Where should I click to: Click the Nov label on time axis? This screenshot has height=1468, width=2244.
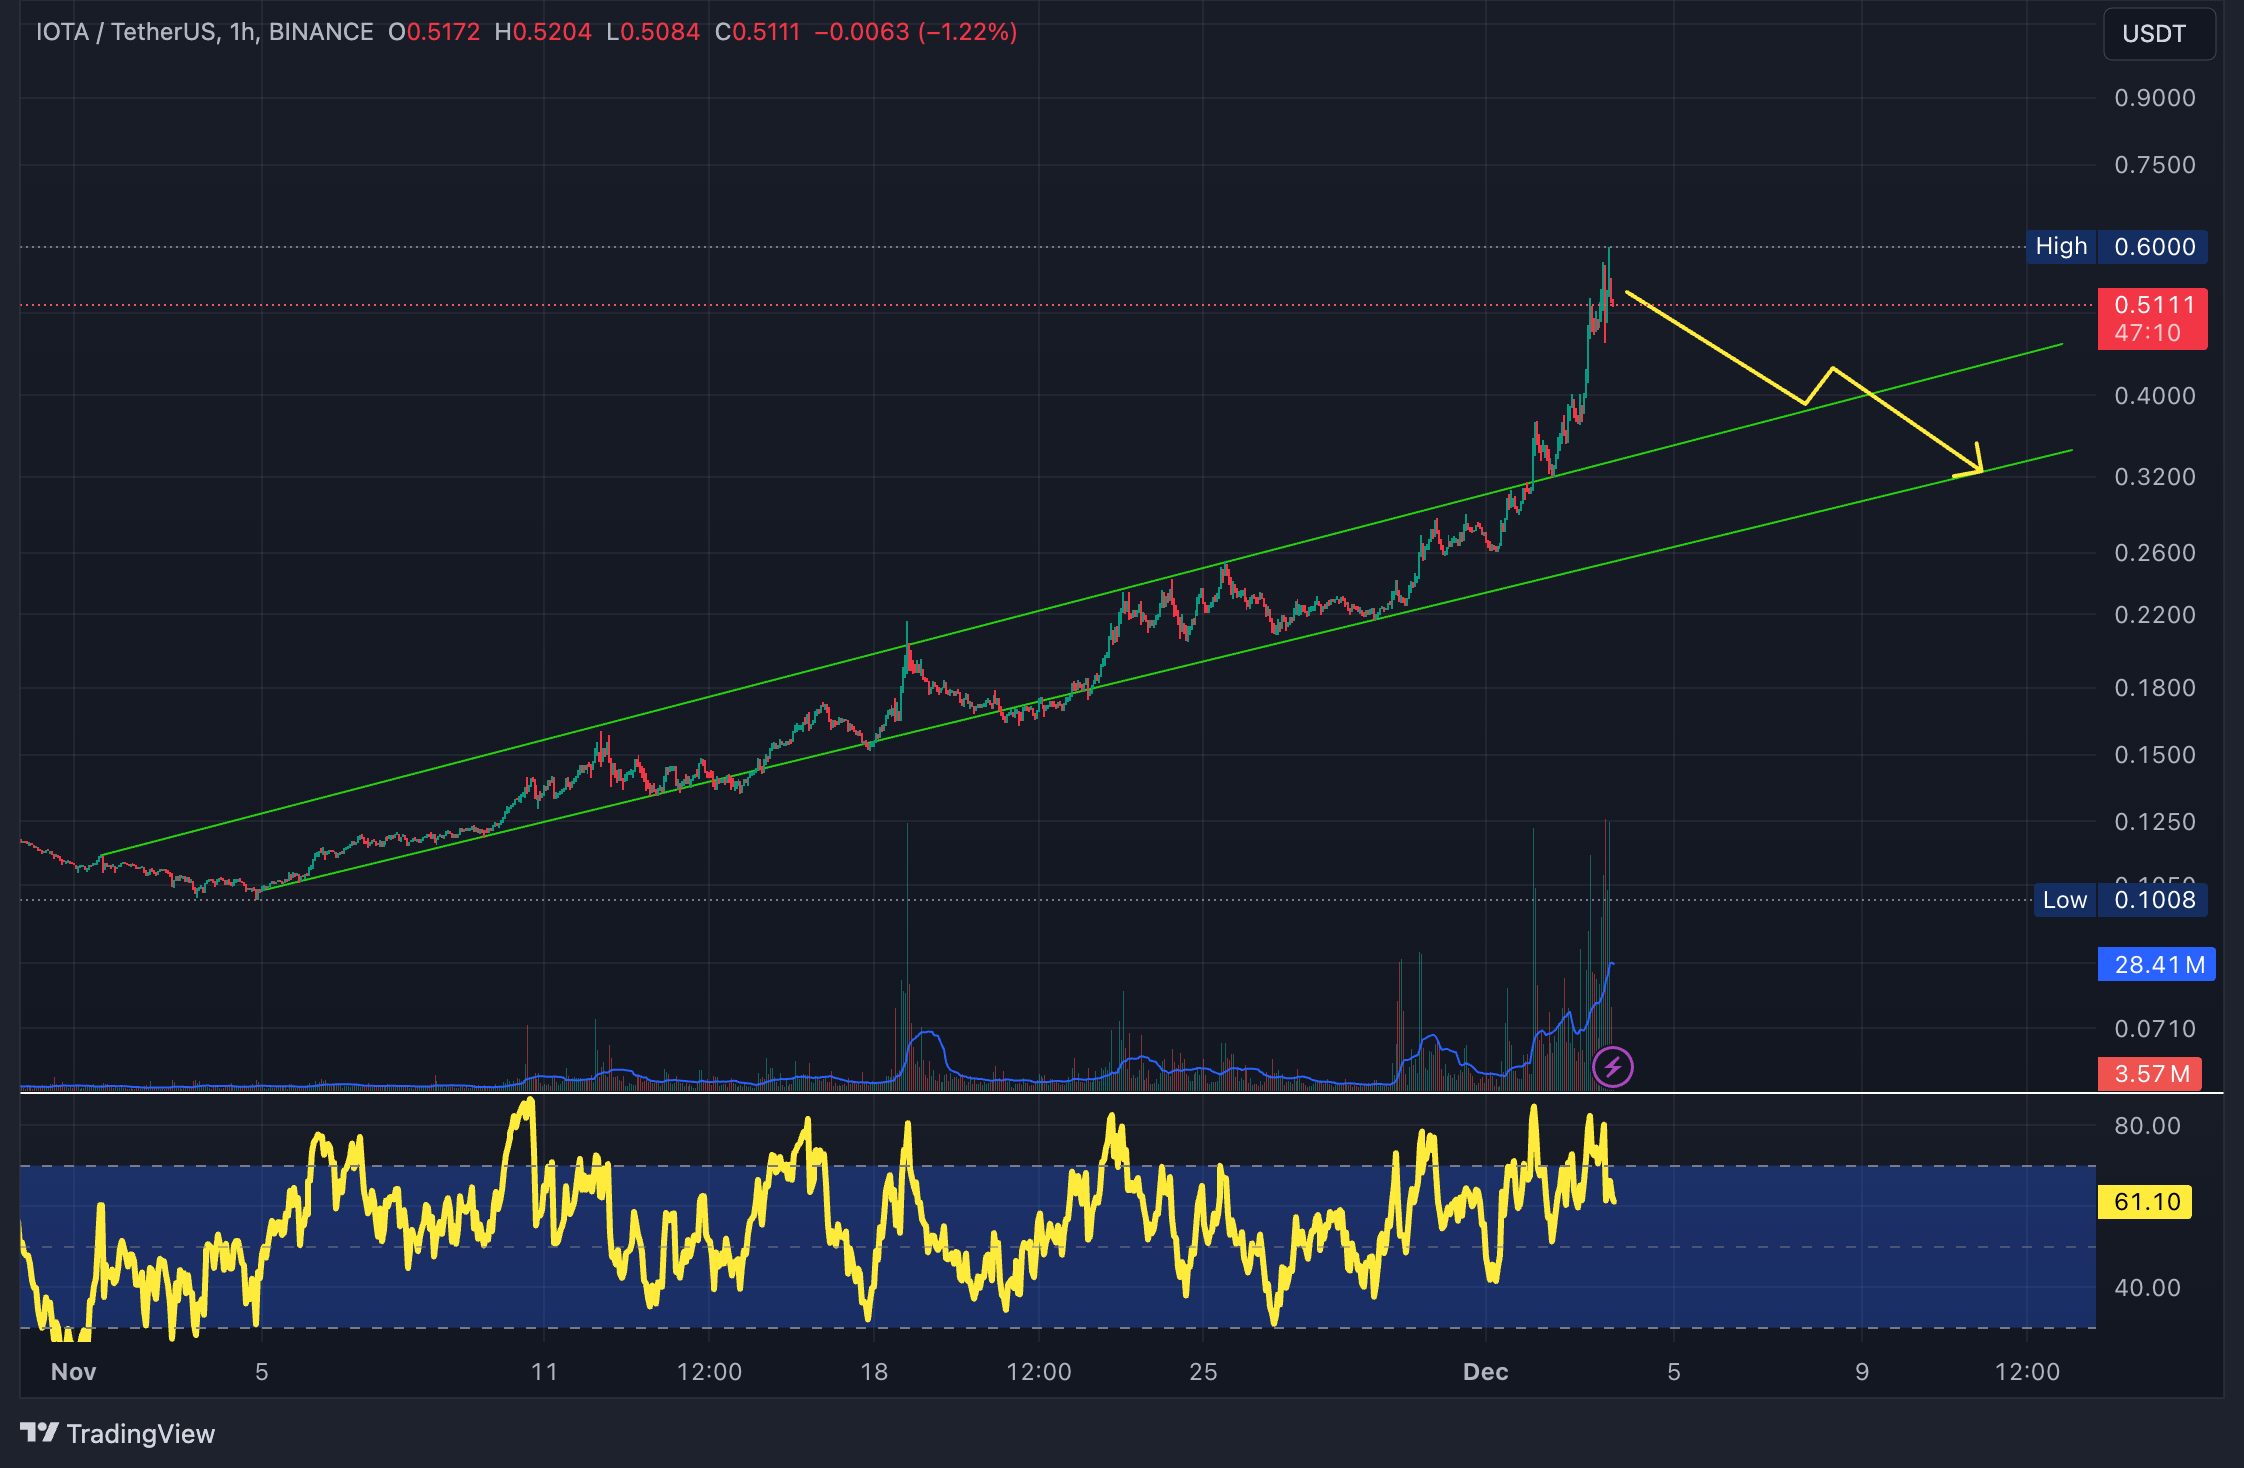point(73,1372)
